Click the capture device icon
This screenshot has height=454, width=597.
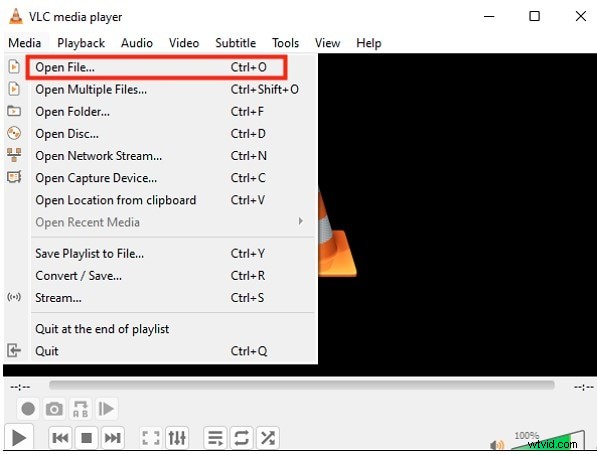(x=14, y=177)
